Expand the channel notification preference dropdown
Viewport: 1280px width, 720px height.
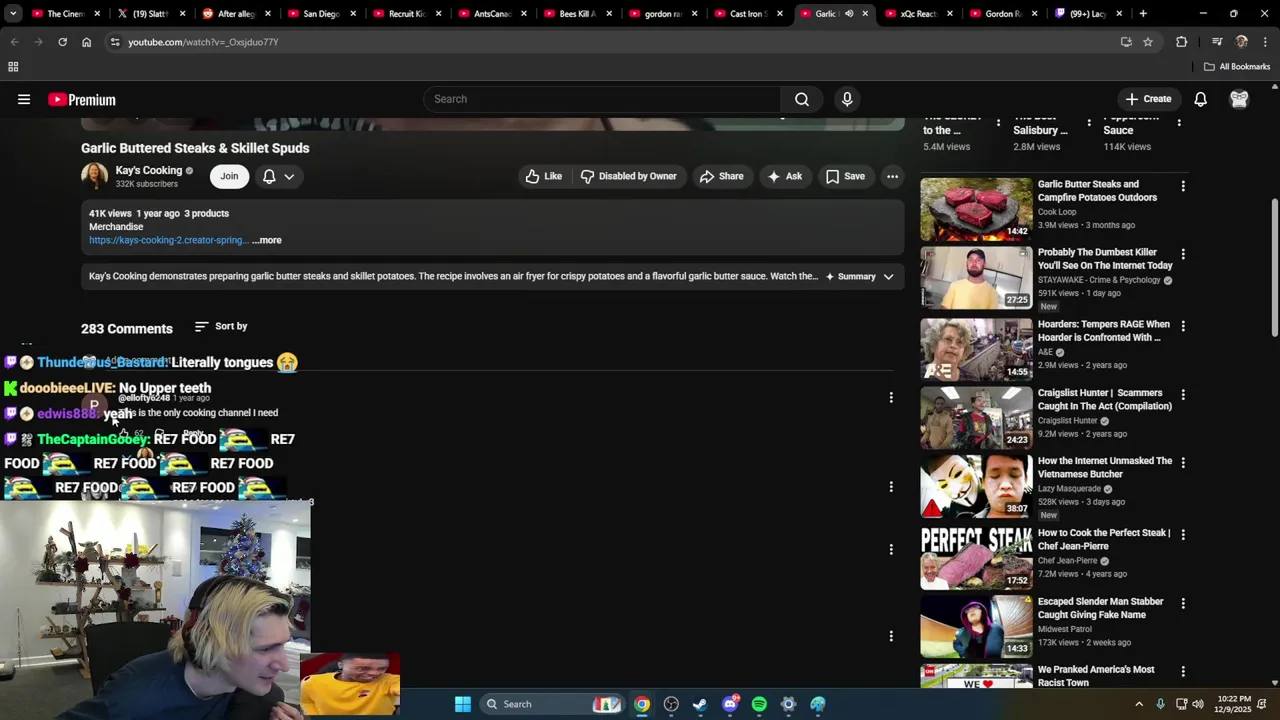pyautogui.click(x=279, y=176)
